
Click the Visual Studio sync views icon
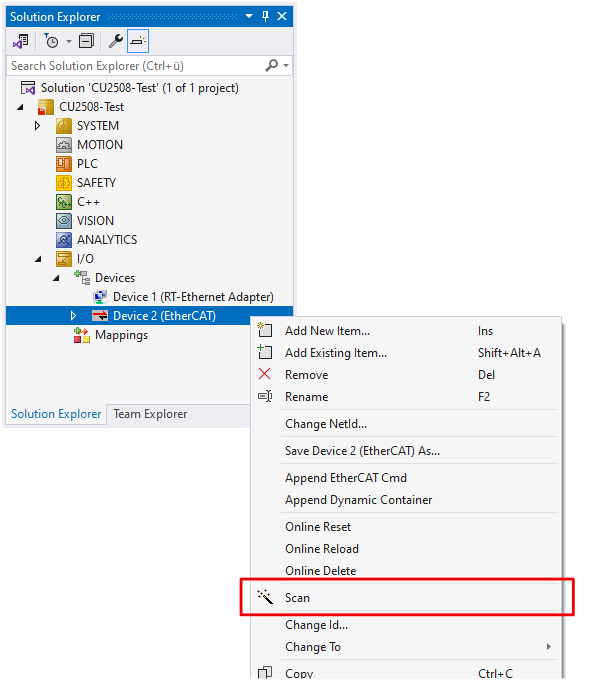20,41
